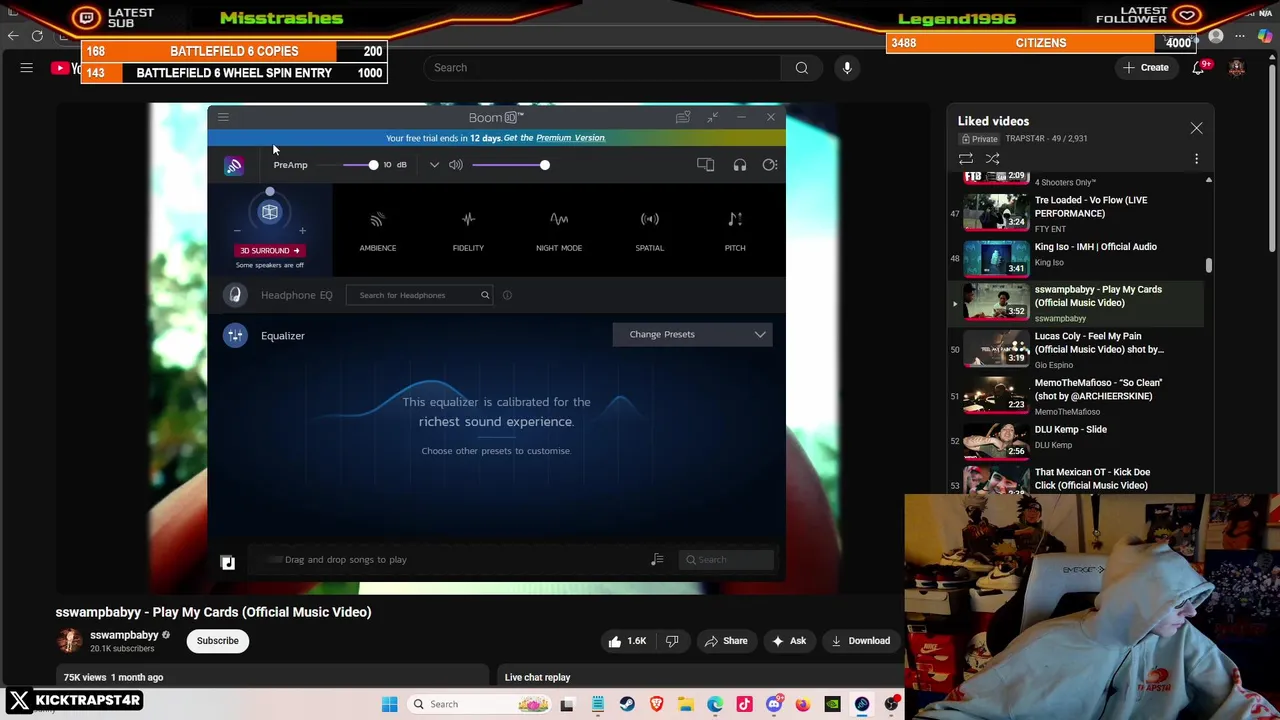Click the Boom speaker volume icon
1280x720 pixels.
456,165
